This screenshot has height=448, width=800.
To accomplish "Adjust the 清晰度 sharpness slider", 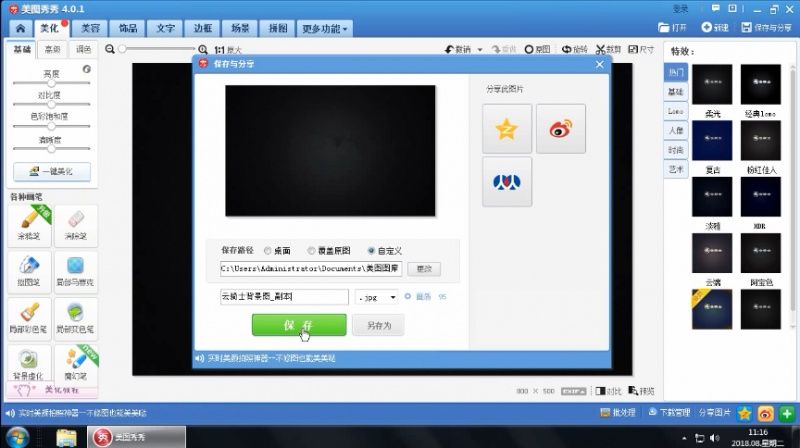I will click(51, 148).
